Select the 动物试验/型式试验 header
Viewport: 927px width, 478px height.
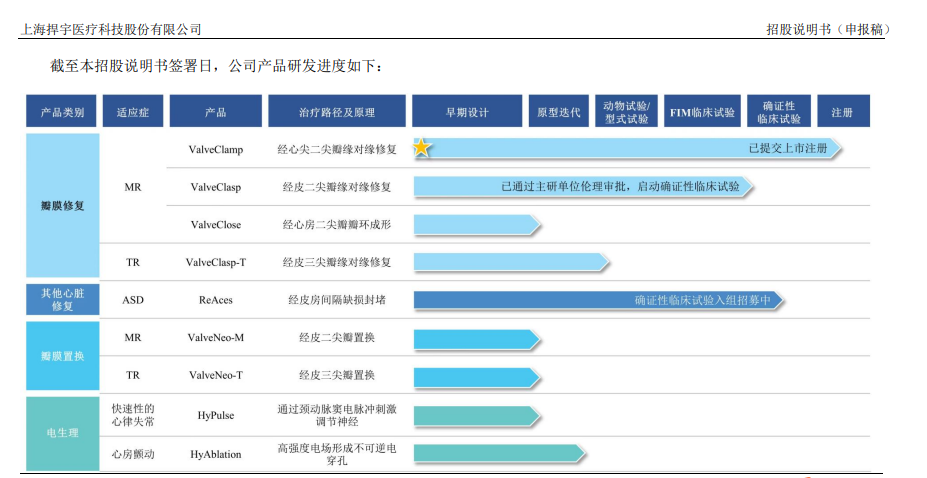626,111
